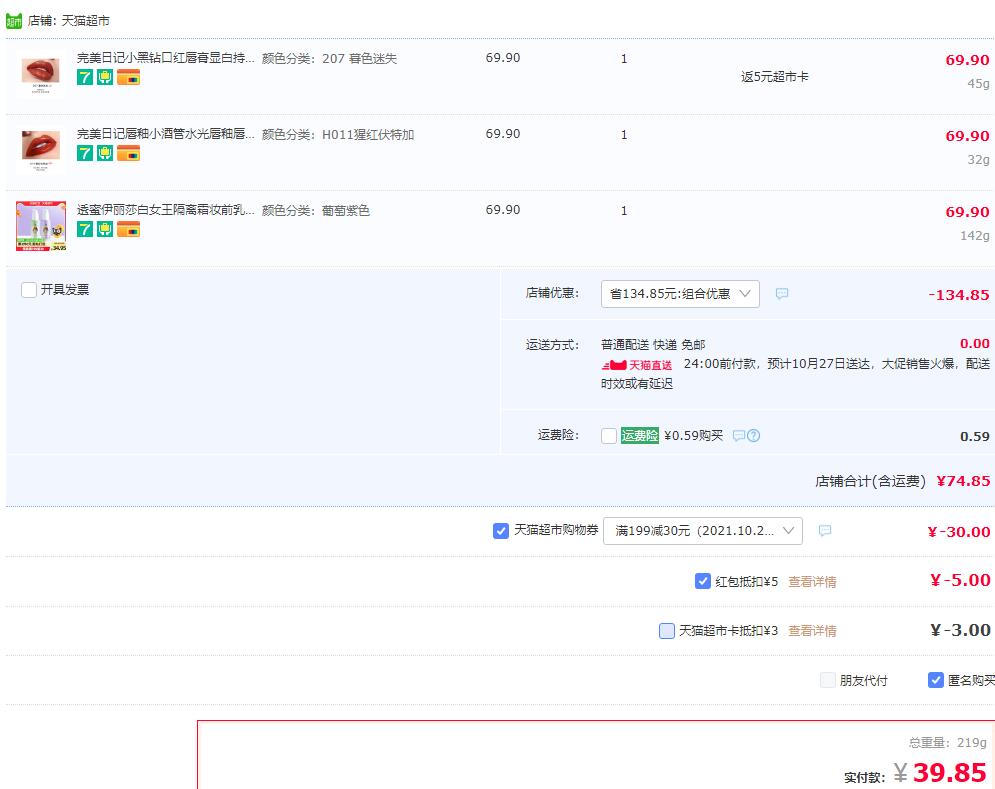Click the guarantee badge icon under 完美日记小黑钻口红
995x789 pixels.
(105, 77)
